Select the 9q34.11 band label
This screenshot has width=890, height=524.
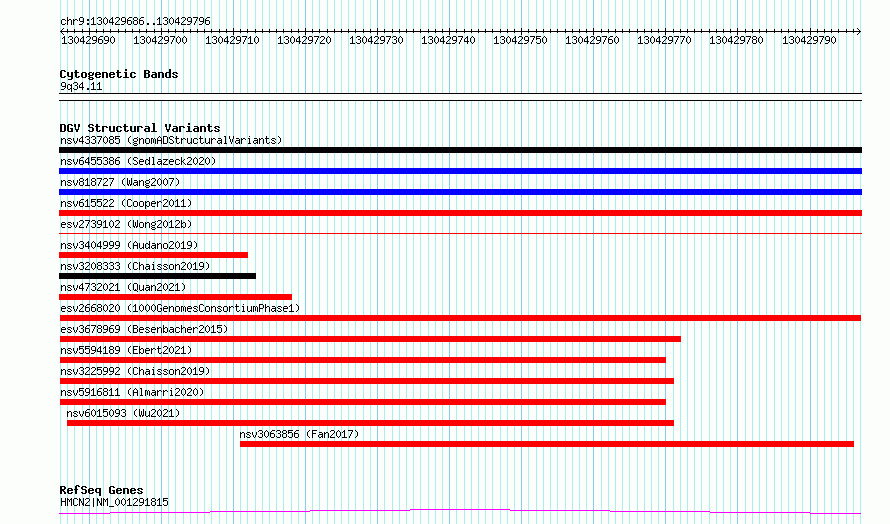[x=81, y=86]
